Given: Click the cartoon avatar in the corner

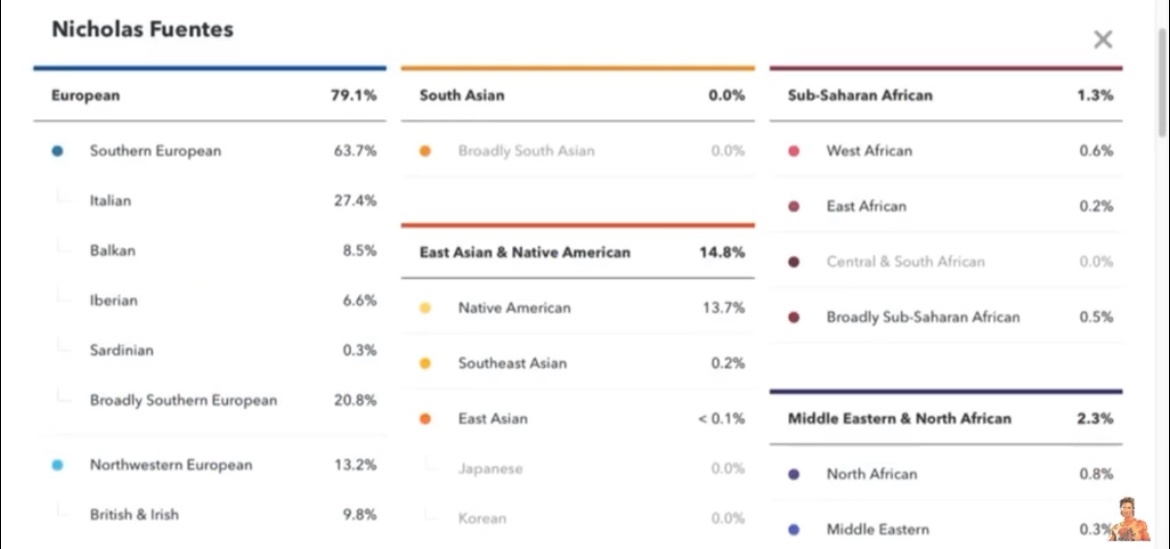Looking at the screenshot, I should point(1130,519).
